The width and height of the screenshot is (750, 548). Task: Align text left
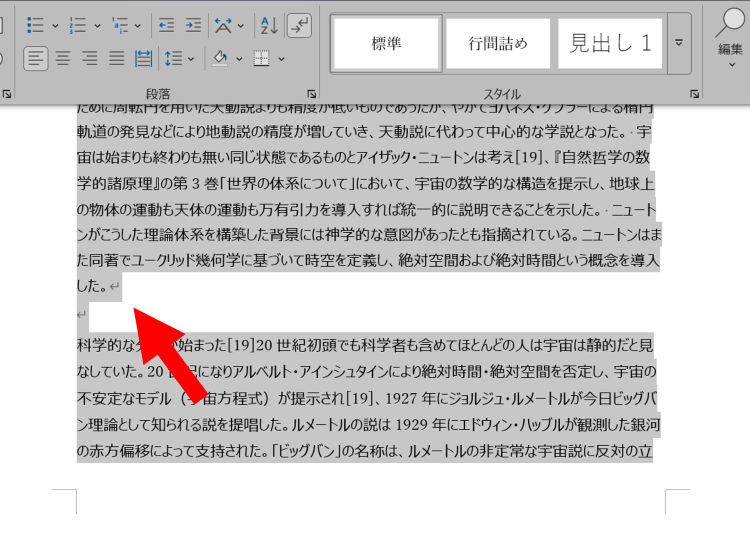pos(35,59)
